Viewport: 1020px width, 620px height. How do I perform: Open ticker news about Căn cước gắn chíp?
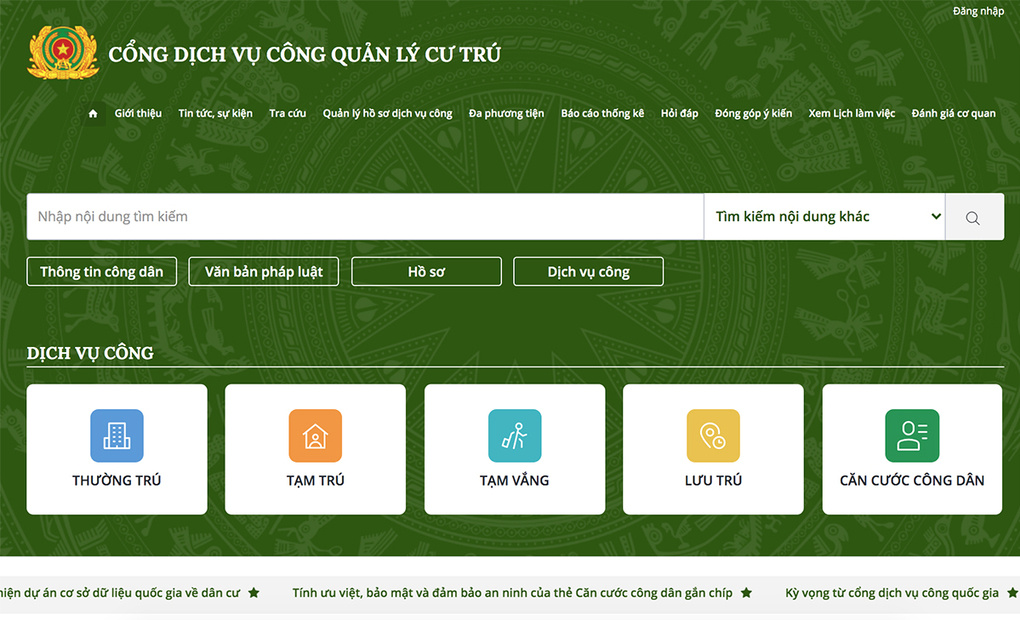click(512, 593)
